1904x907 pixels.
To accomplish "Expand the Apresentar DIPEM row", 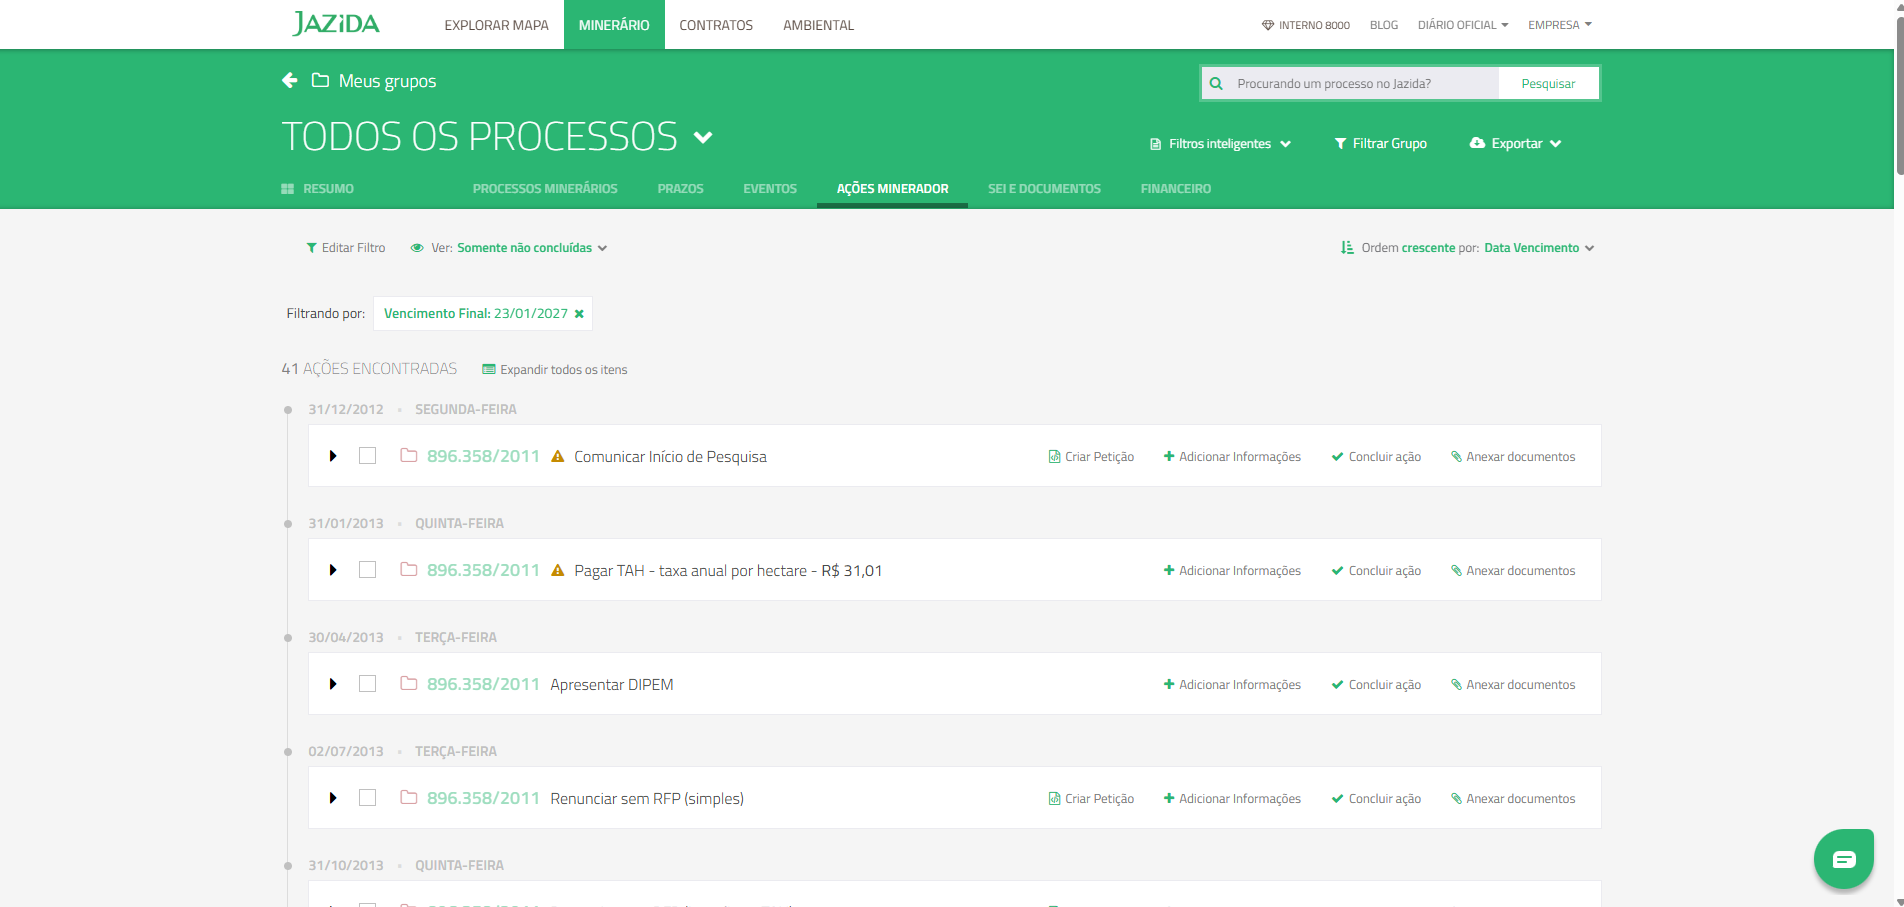I will [x=333, y=684].
